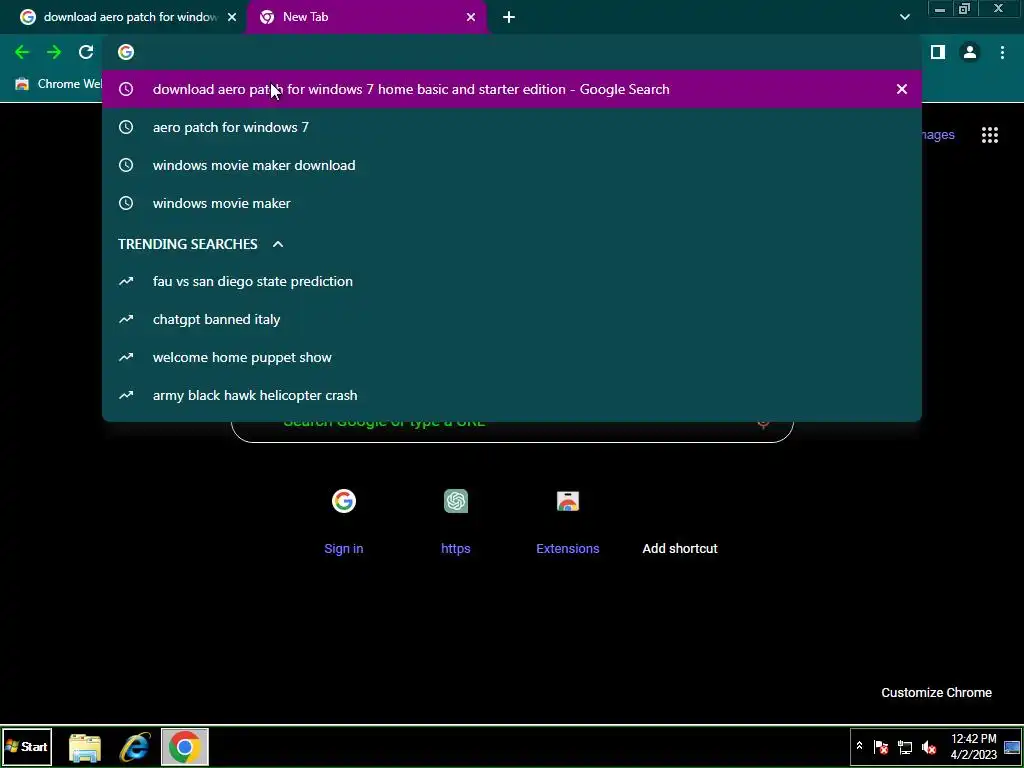Pick the 'windows movie maker' history suggestion
The width and height of the screenshot is (1024, 768).
point(511,203)
